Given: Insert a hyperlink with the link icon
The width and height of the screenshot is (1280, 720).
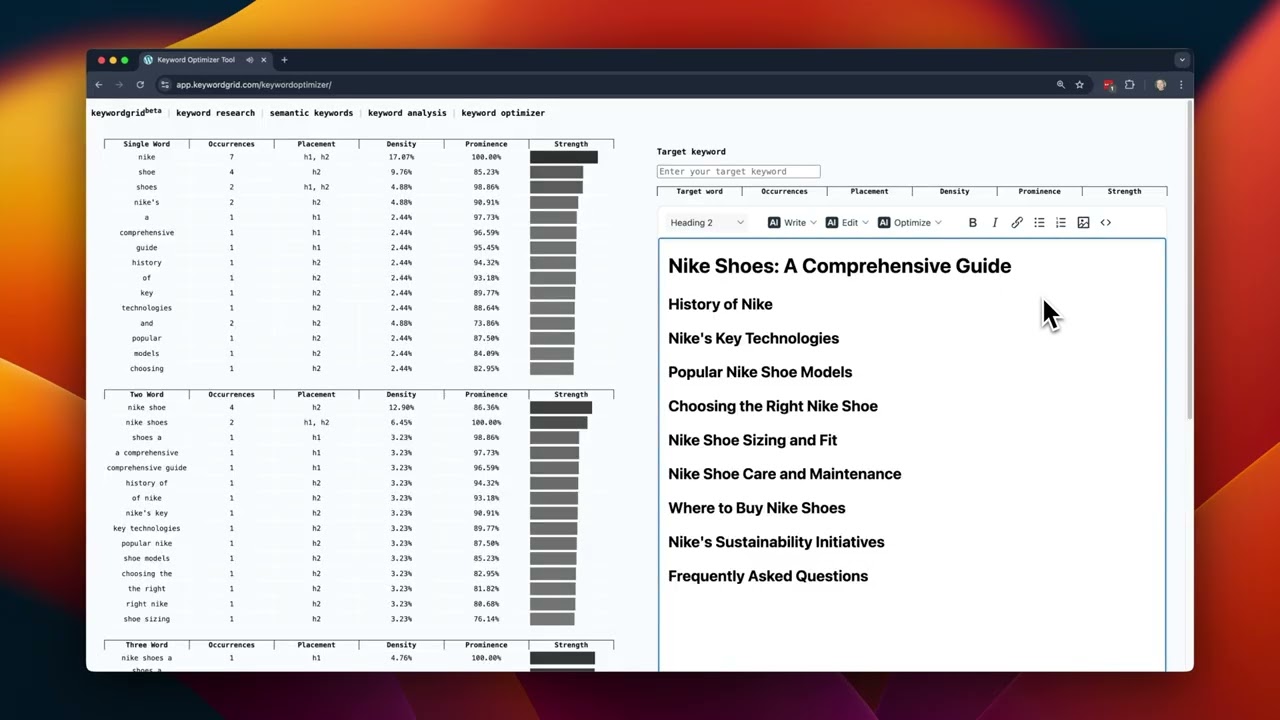Looking at the screenshot, I should pyautogui.click(x=1017, y=223).
